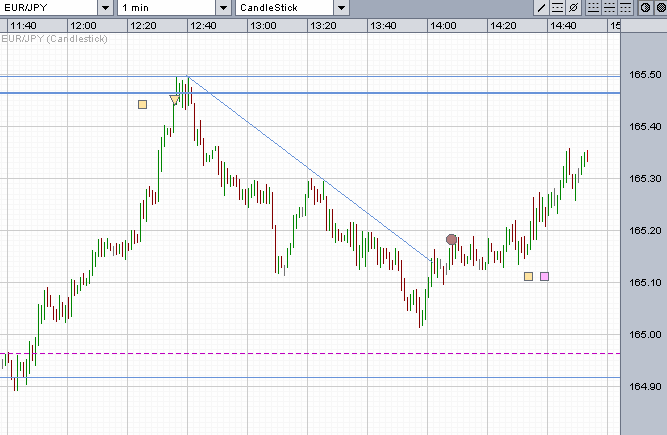Click the yellow triangle marker near the 165.50 peak
667x435 pixels.
(x=174, y=100)
